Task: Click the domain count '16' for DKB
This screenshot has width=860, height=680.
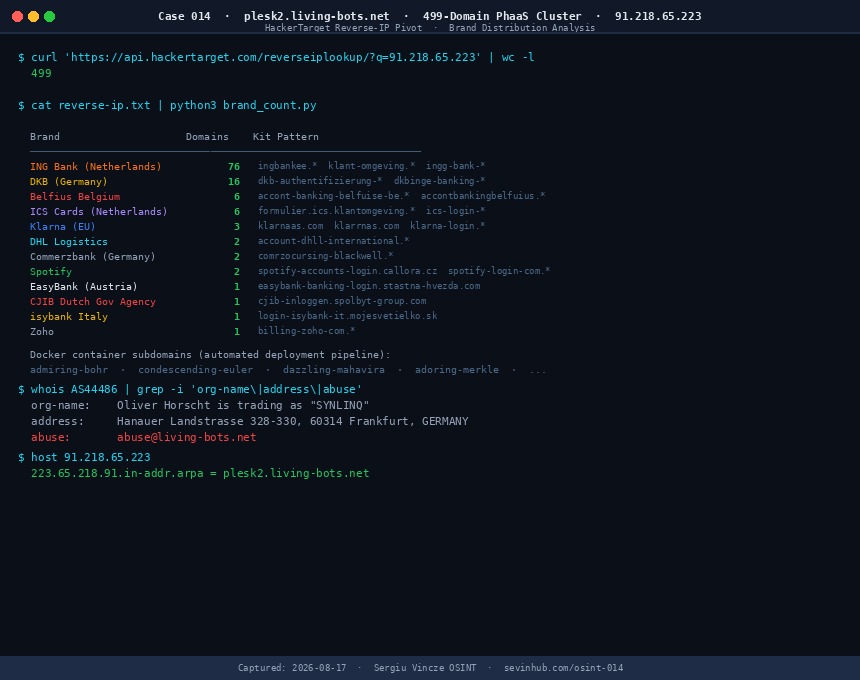Action: [x=234, y=182]
